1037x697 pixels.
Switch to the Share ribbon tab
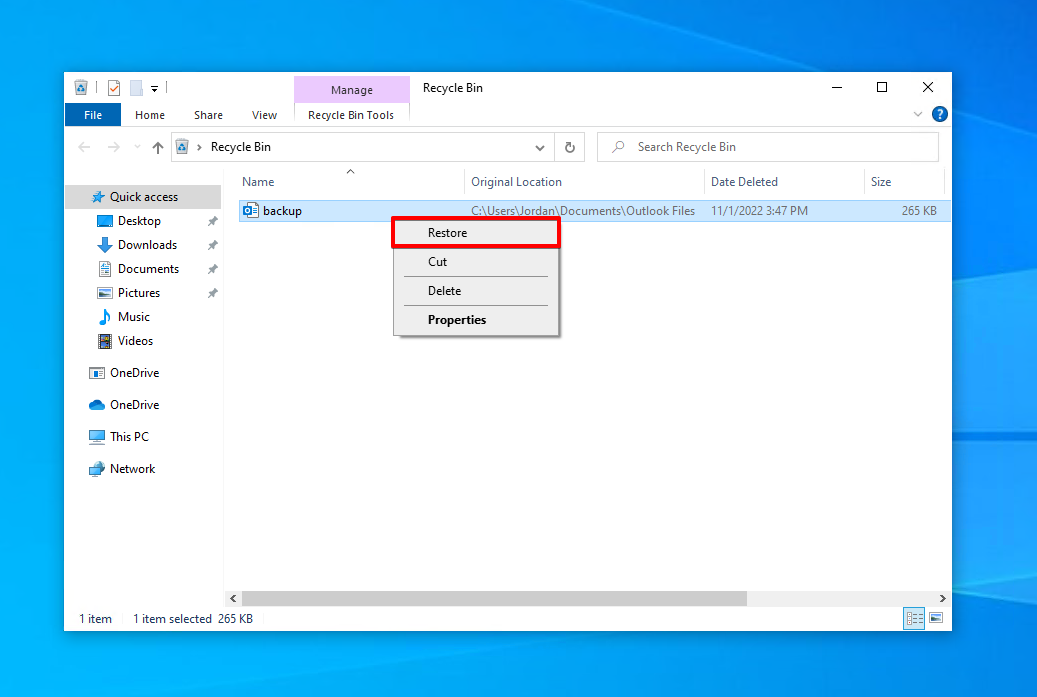(x=208, y=115)
